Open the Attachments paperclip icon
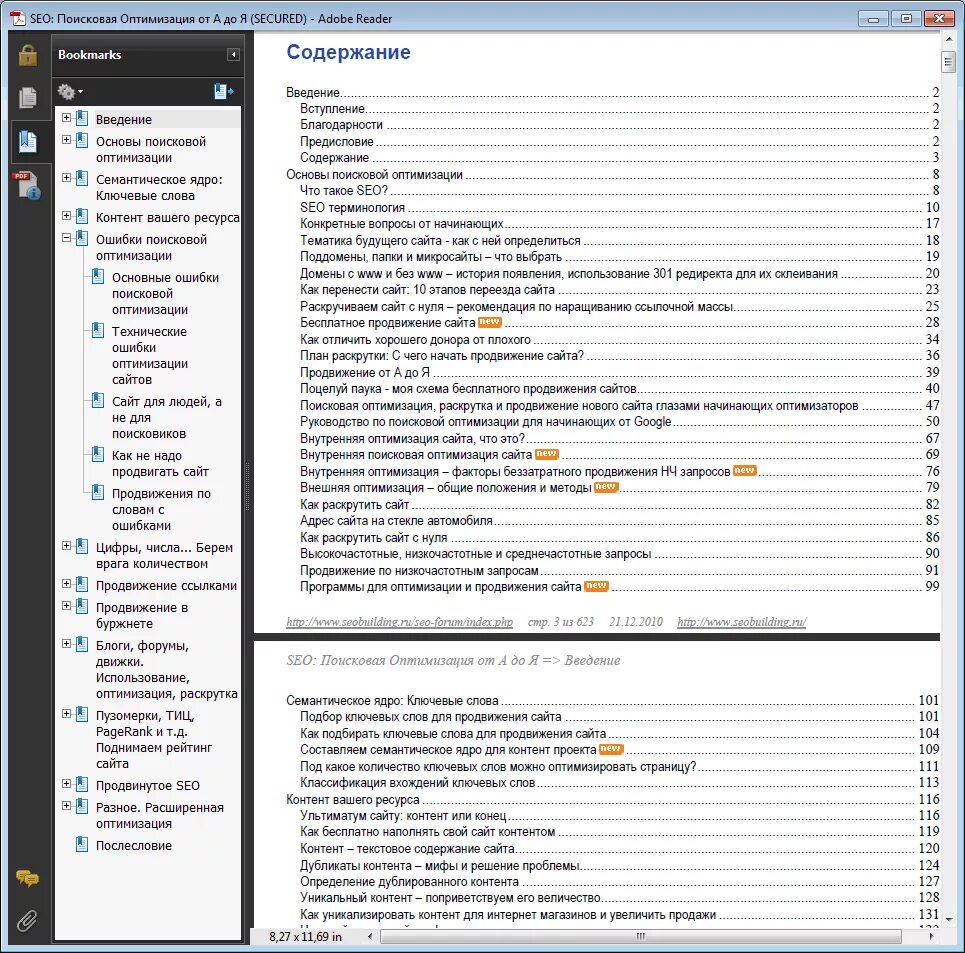Screen dimensions: 965x953 click(27, 920)
